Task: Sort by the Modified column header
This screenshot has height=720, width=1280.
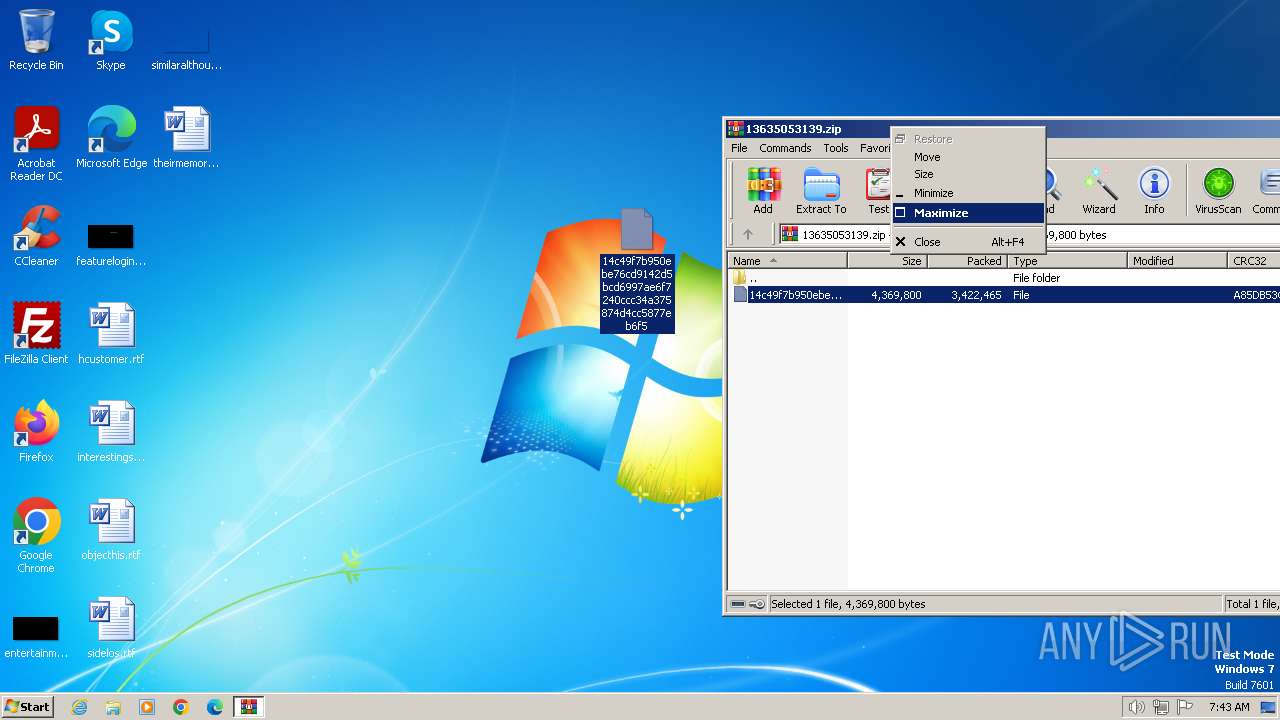Action: [1177, 261]
